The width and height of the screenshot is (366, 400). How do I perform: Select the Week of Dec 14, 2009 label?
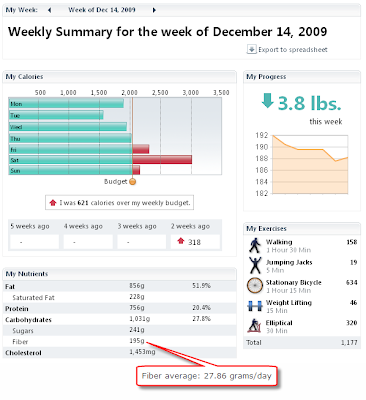coord(102,10)
